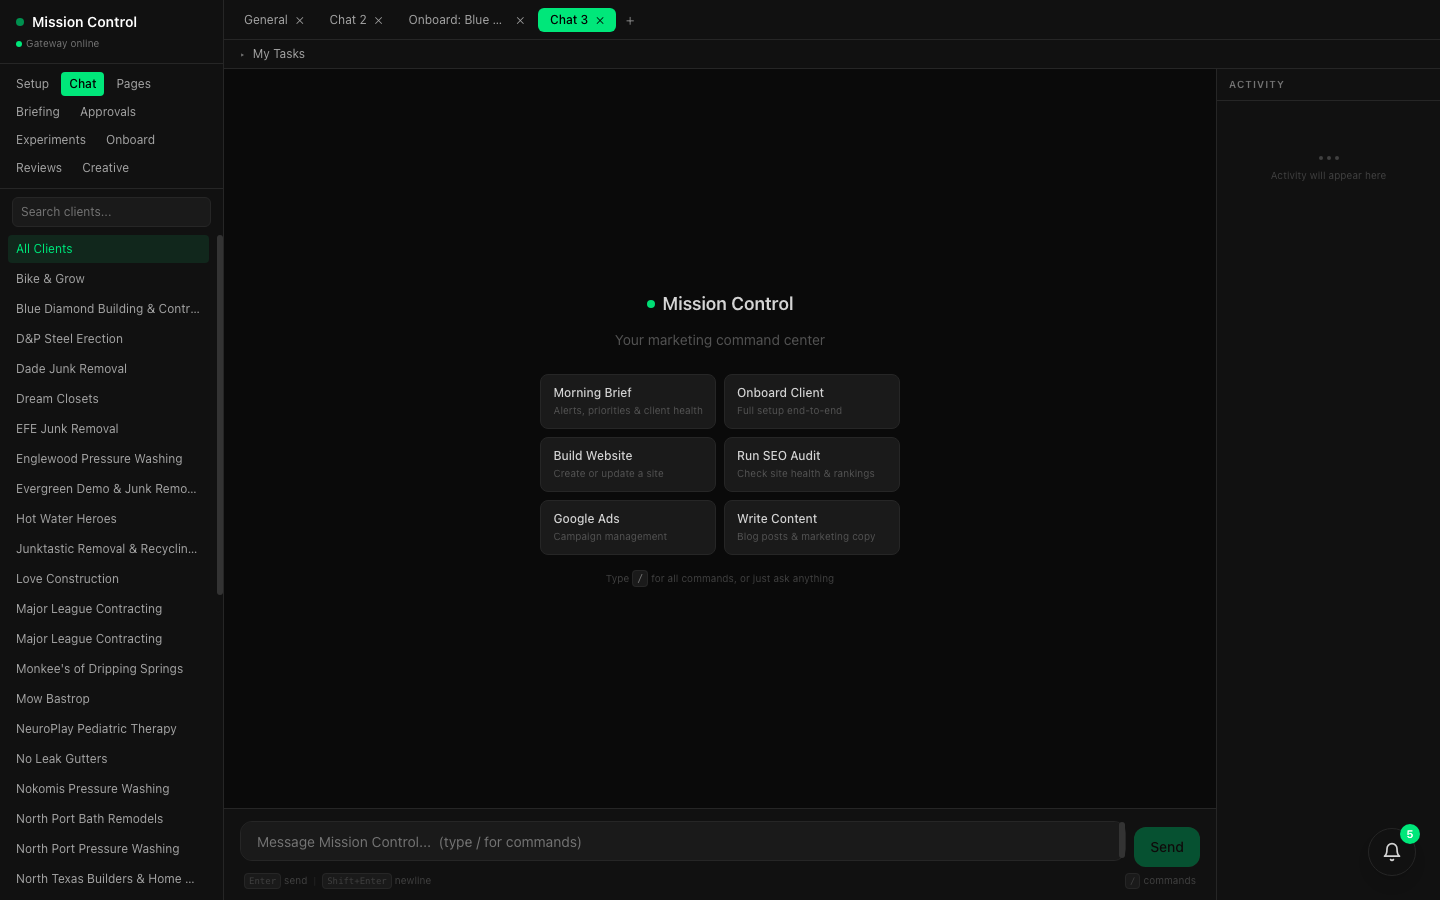
Task: Switch to the General tab
Action: (265, 20)
